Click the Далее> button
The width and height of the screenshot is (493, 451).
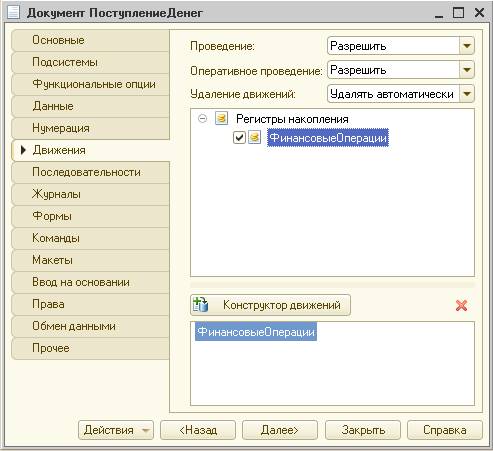tap(280, 430)
